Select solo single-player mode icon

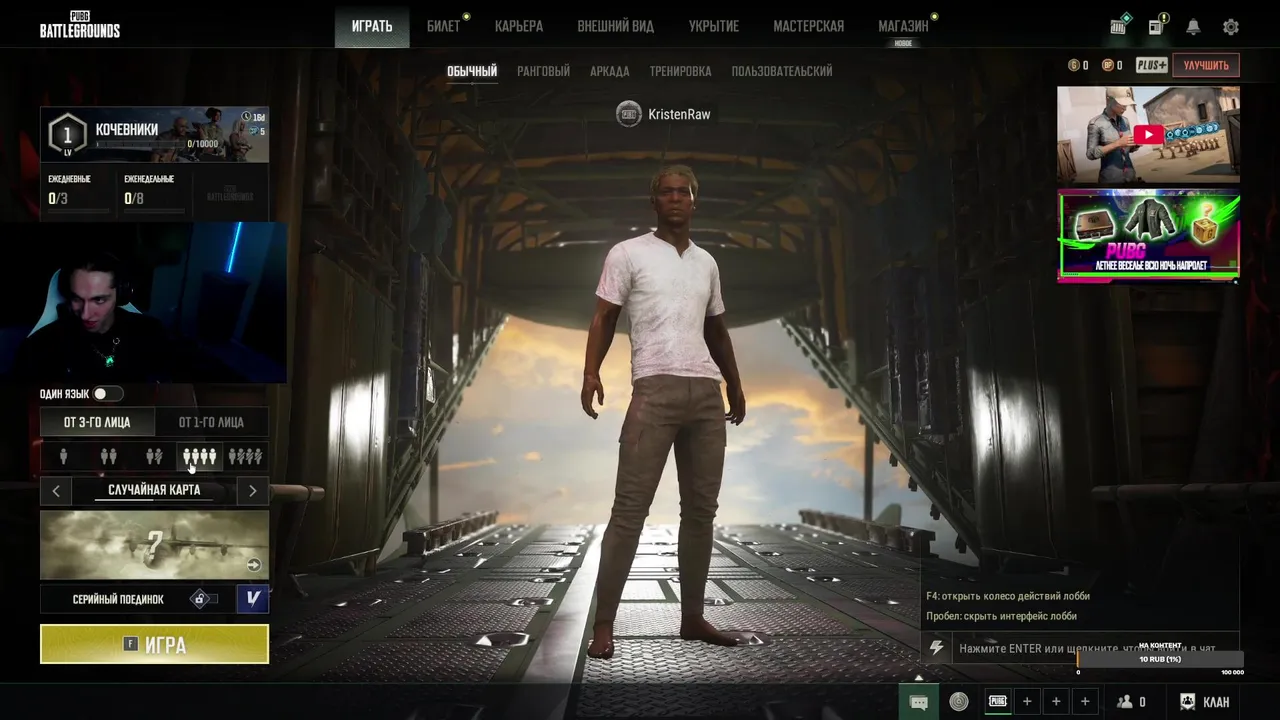coord(63,457)
